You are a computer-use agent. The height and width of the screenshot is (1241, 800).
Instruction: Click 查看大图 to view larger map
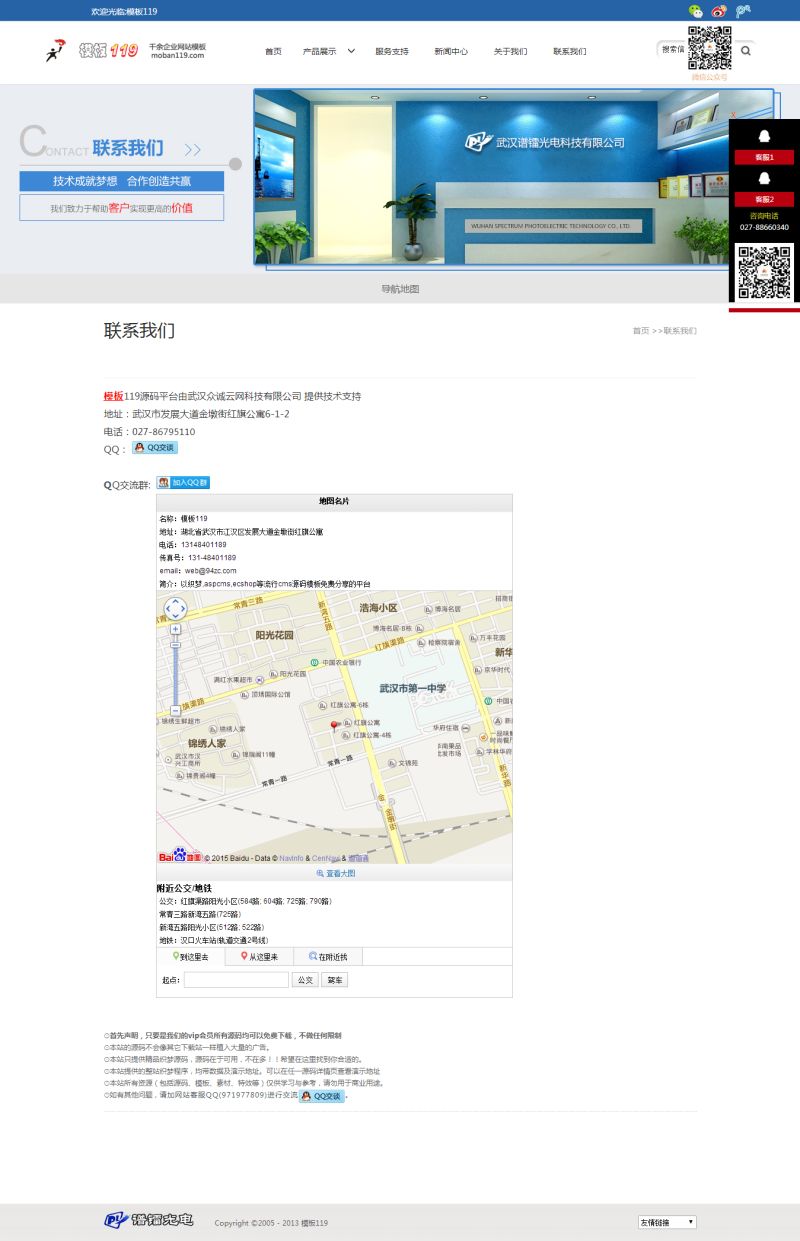335,873
